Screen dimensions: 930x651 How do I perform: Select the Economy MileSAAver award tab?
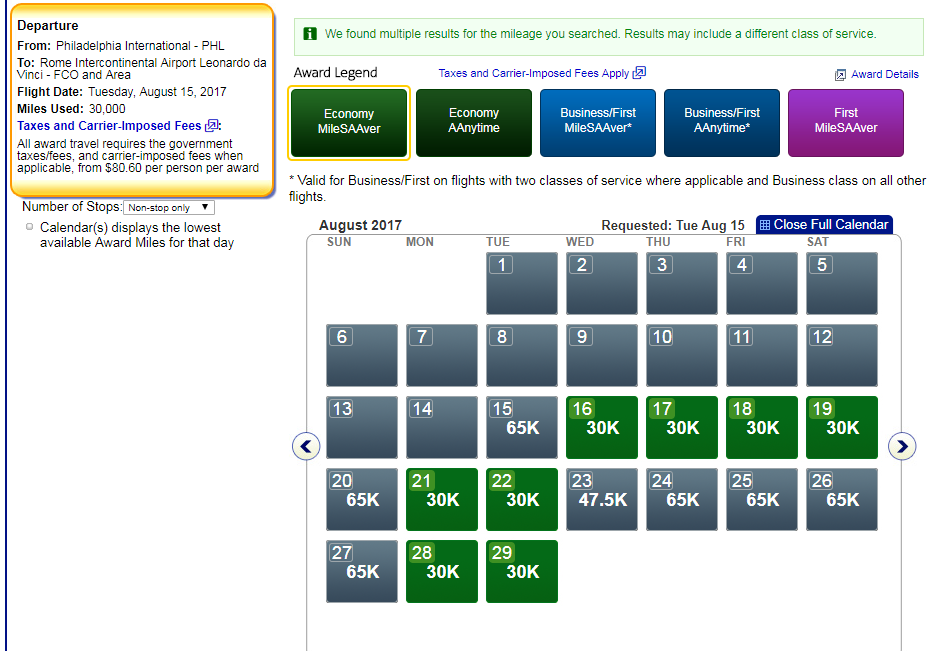[x=348, y=122]
